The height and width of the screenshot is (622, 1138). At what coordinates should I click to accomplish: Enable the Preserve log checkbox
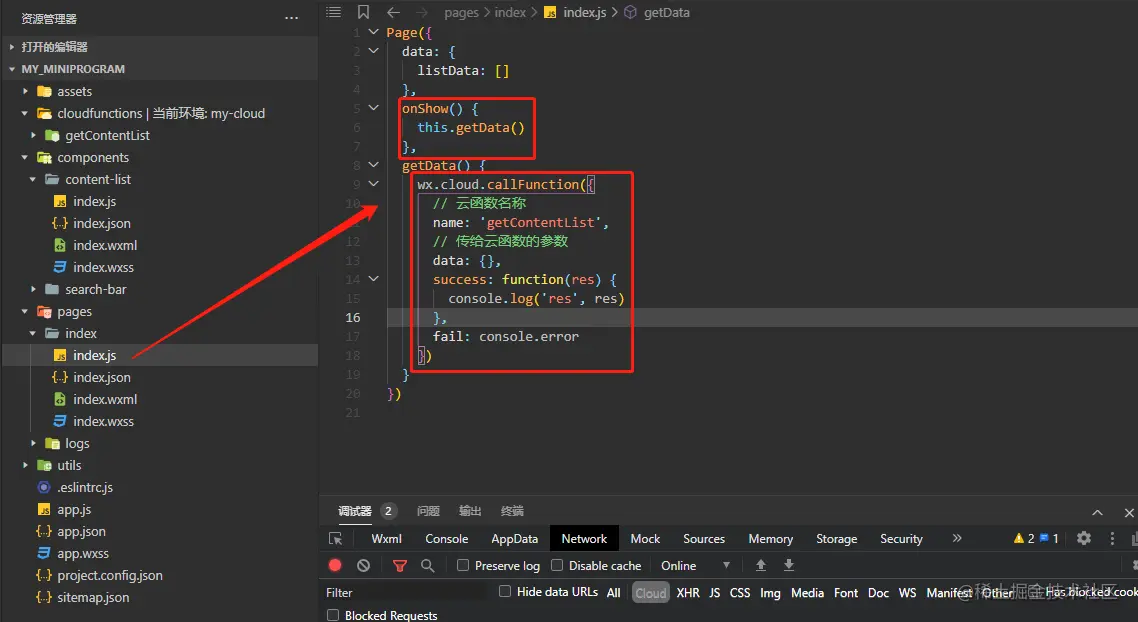click(x=462, y=565)
